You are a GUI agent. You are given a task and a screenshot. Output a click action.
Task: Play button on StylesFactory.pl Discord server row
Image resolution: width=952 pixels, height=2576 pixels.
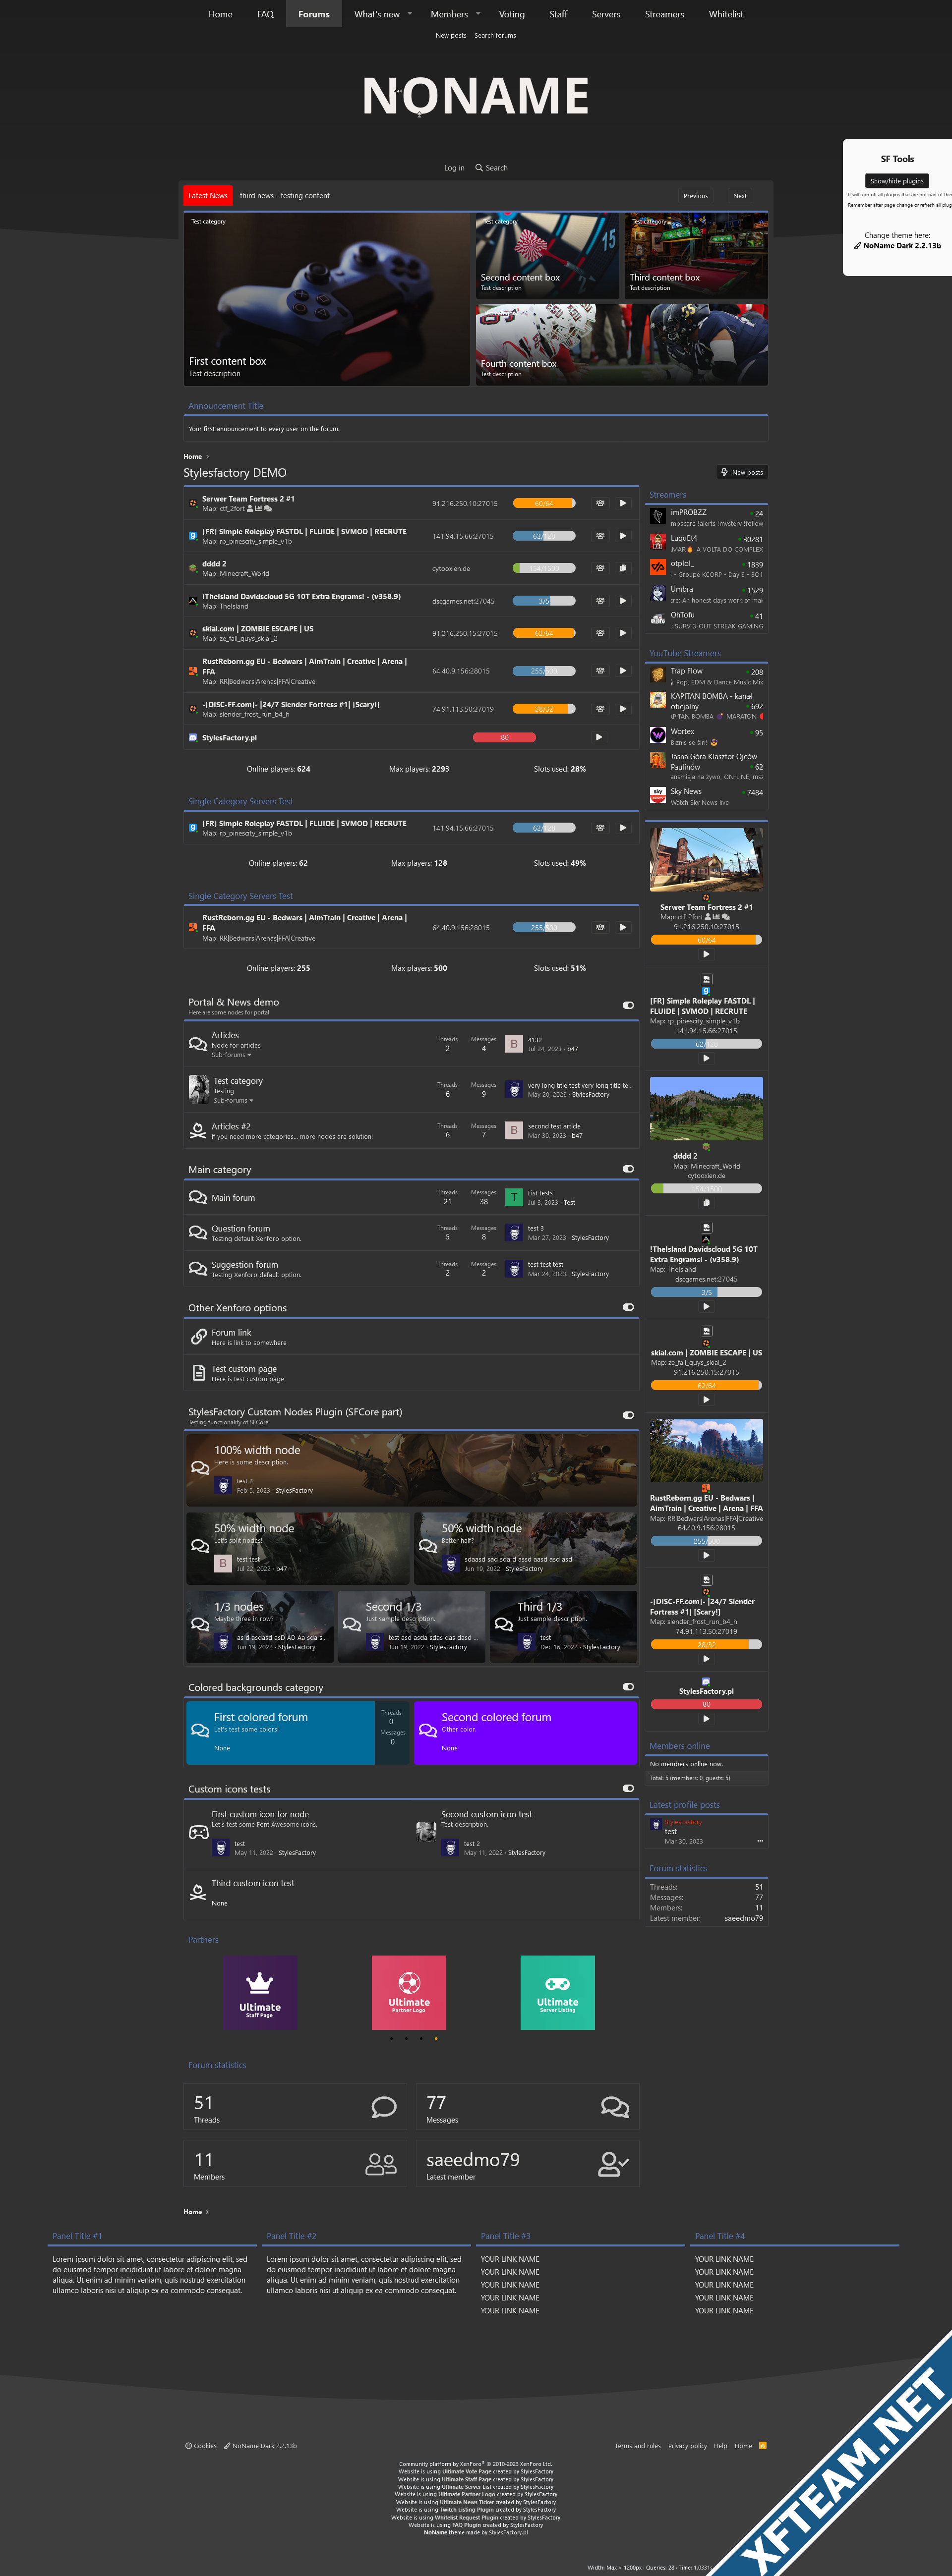pos(599,737)
